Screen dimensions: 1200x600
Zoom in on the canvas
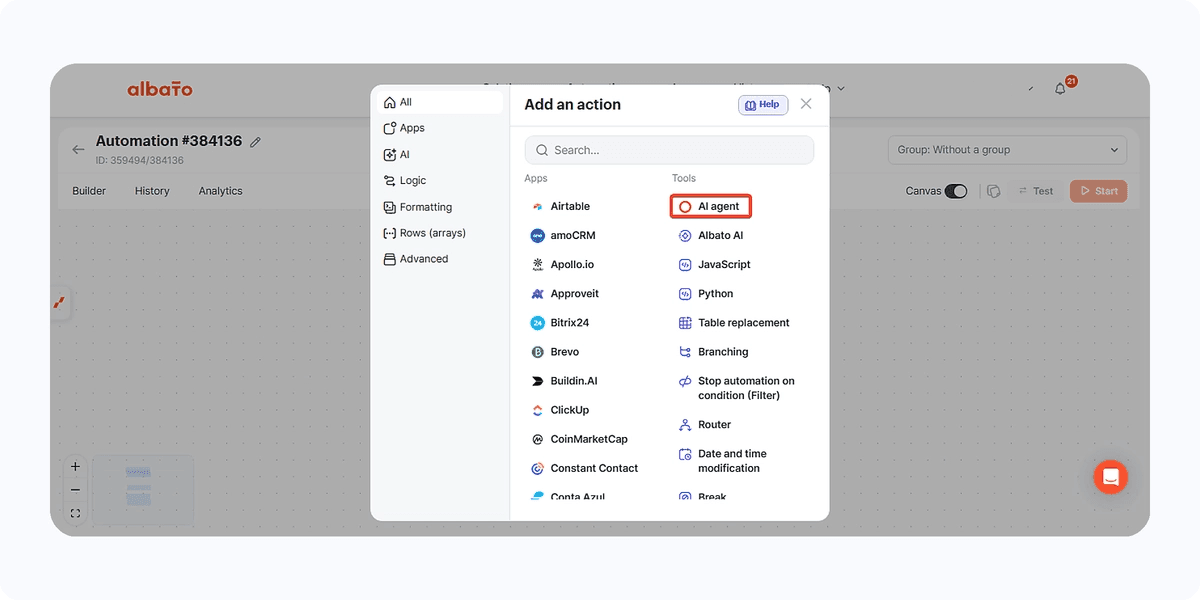(75, 467)
